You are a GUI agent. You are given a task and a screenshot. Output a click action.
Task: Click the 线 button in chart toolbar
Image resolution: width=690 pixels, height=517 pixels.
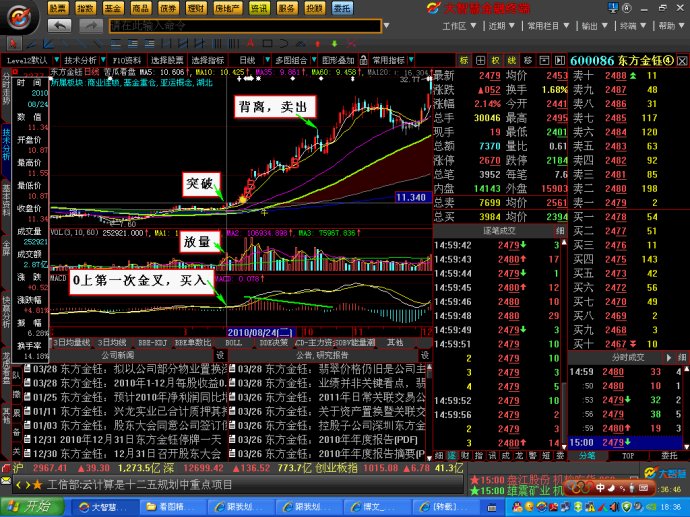click(x=512, y=60)
